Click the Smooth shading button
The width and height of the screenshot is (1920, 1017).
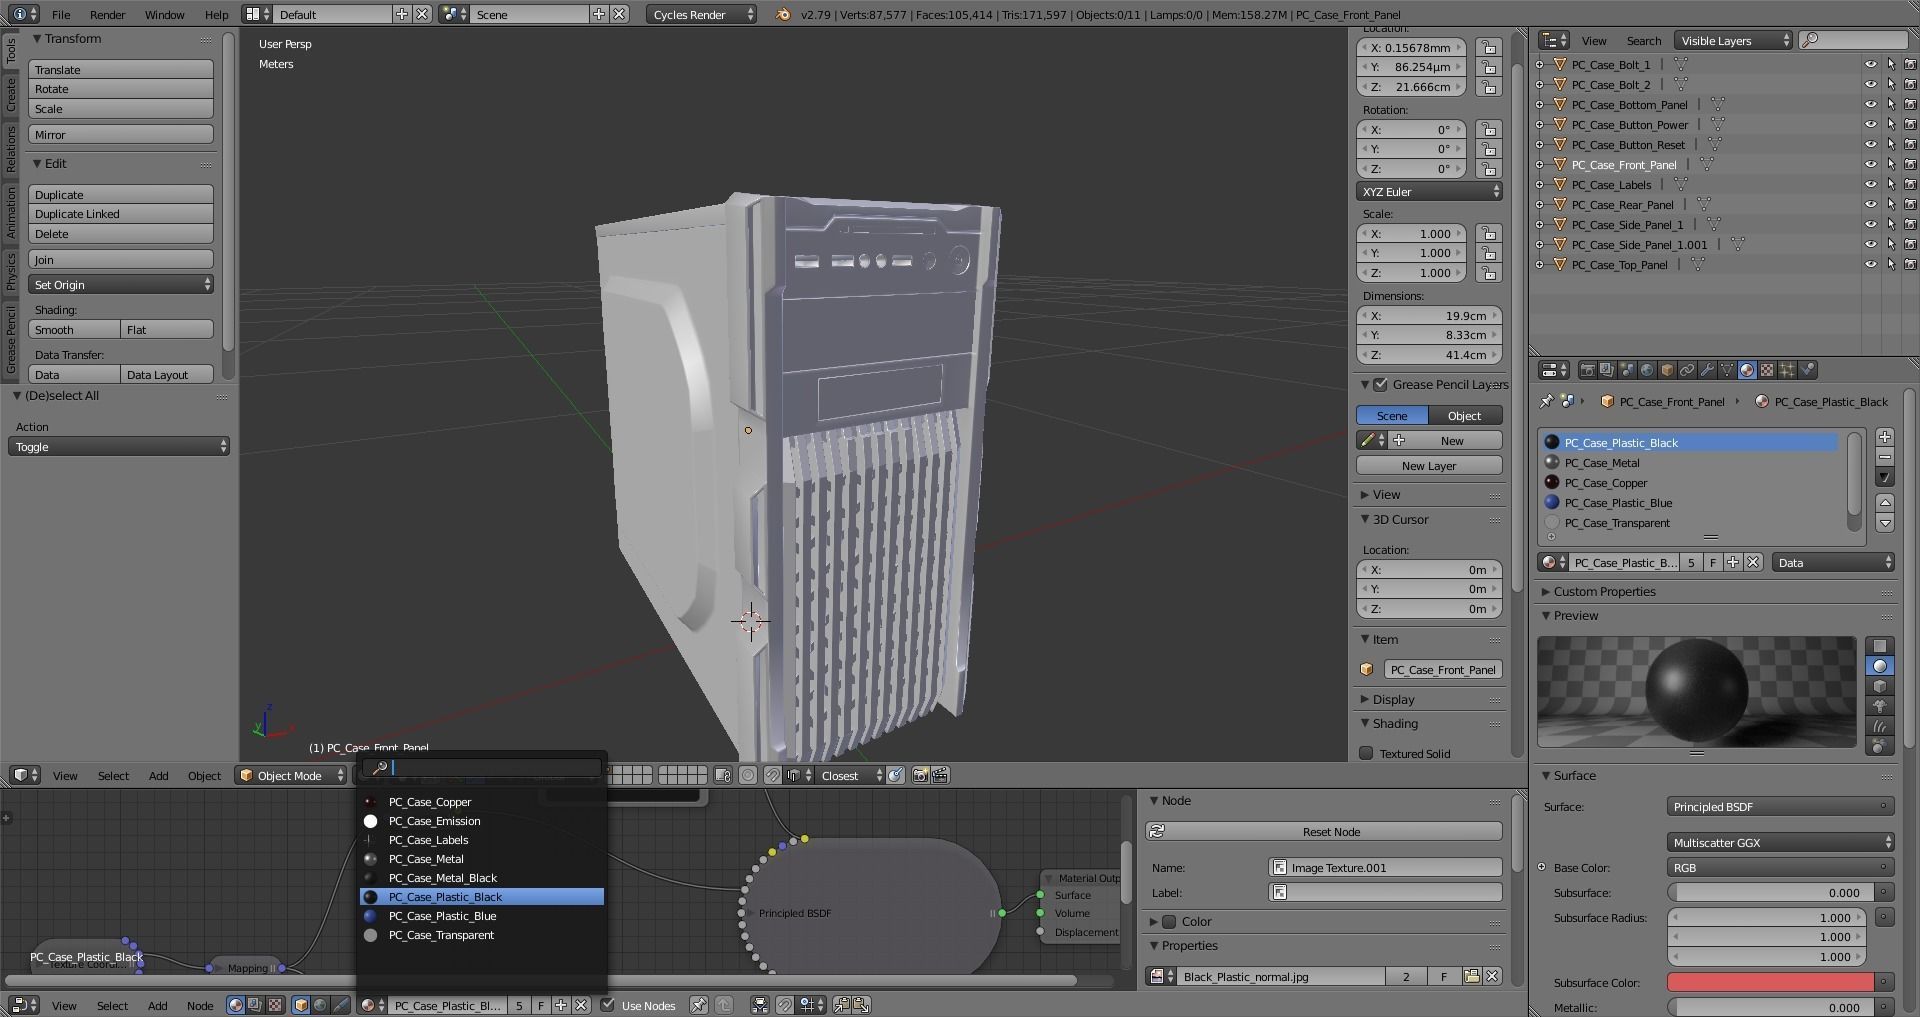74,329
